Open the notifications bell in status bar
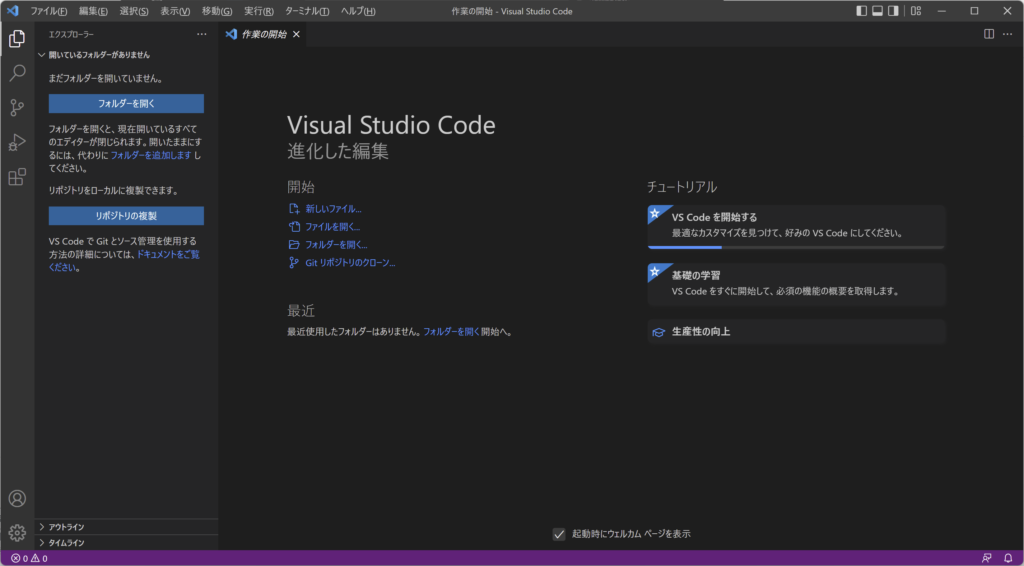Viewport: 1024px width, 566px height. click(x=1008, y=558)
